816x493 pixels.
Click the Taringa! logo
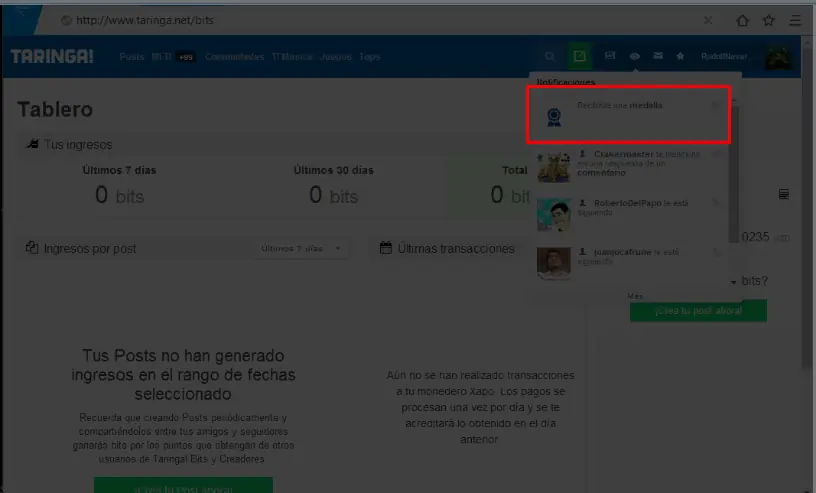(52, 56)
